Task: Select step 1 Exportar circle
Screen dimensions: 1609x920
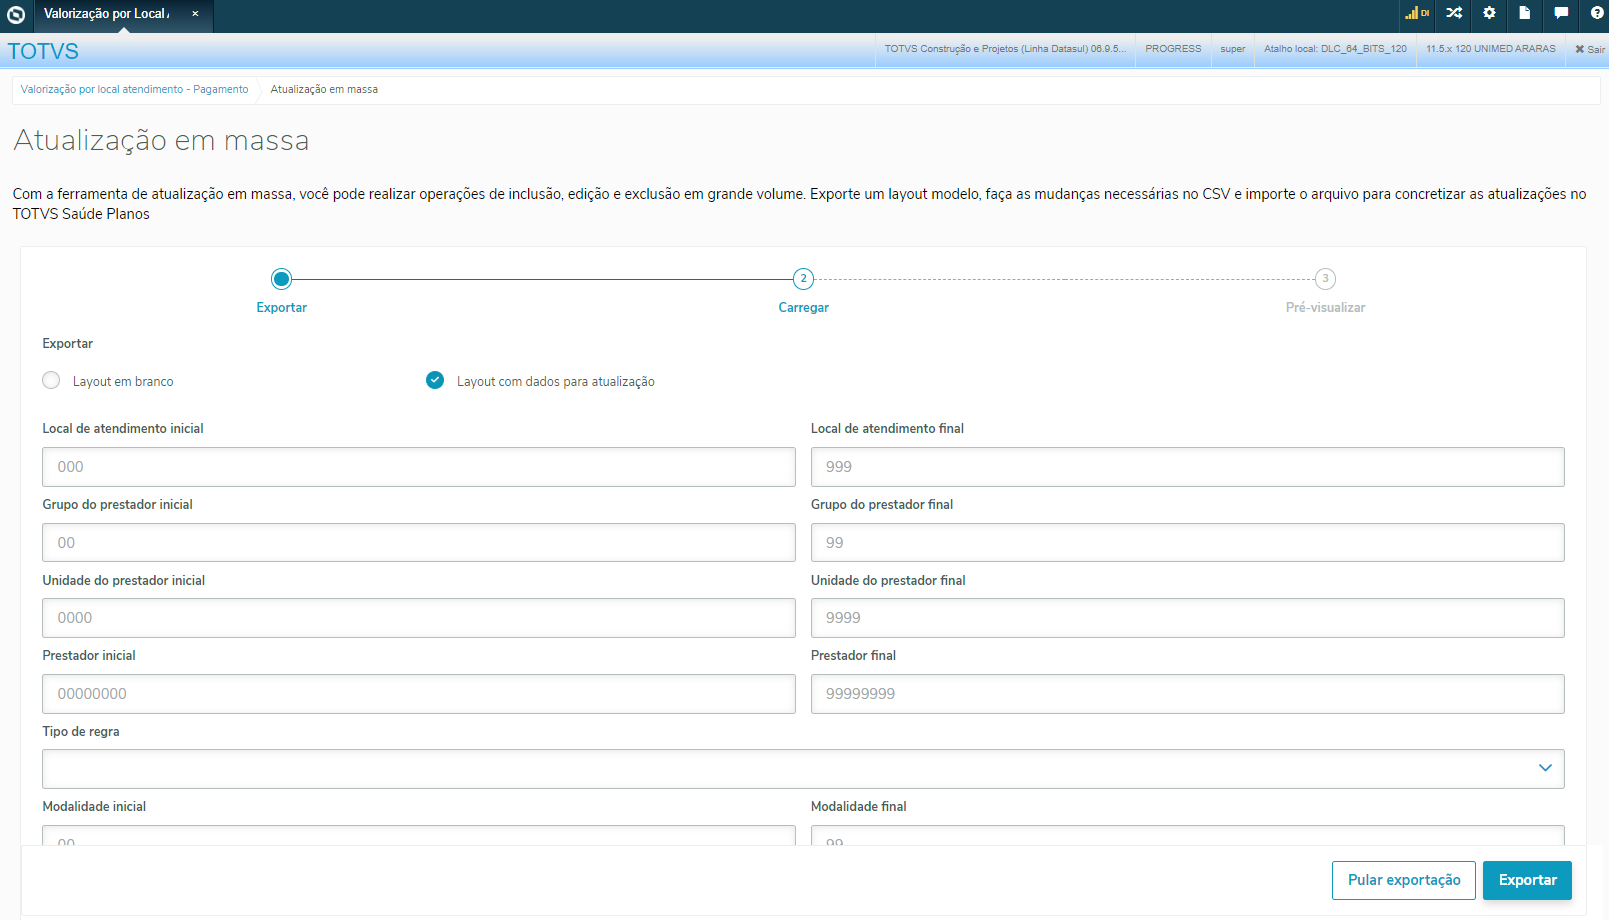Action: (x=282, y=279)
